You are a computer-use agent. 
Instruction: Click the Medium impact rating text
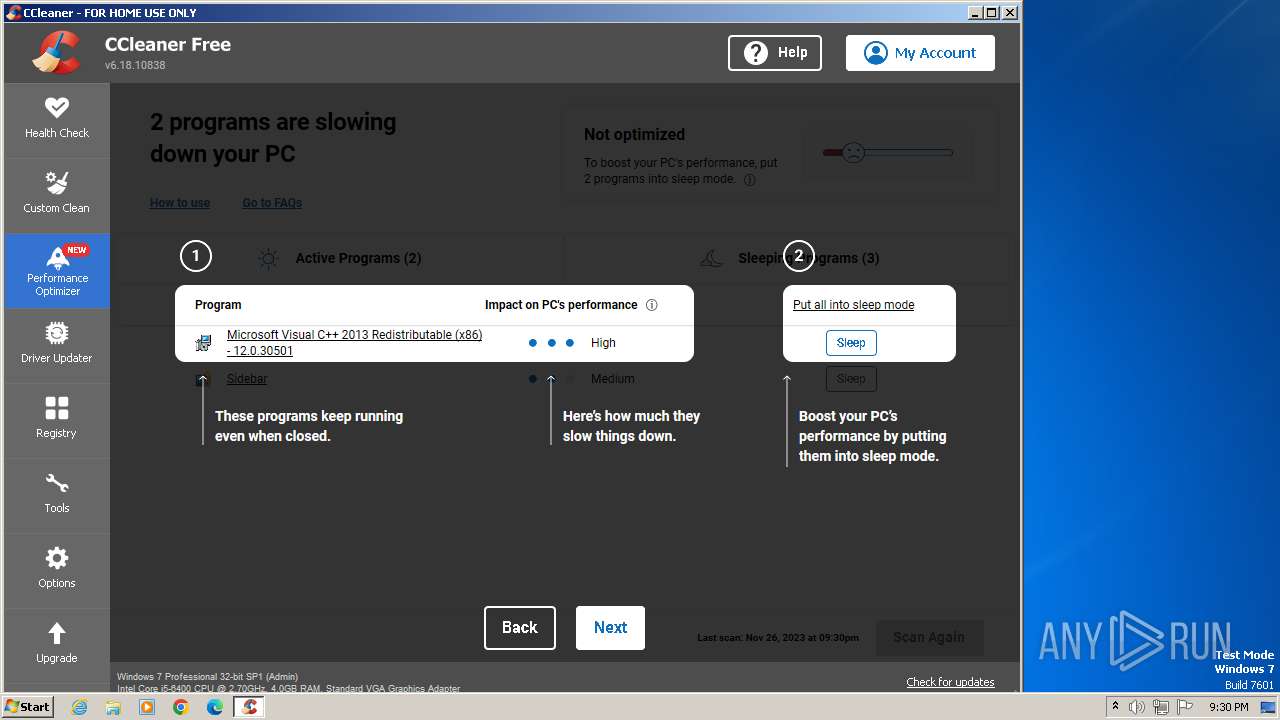(613, 379)
